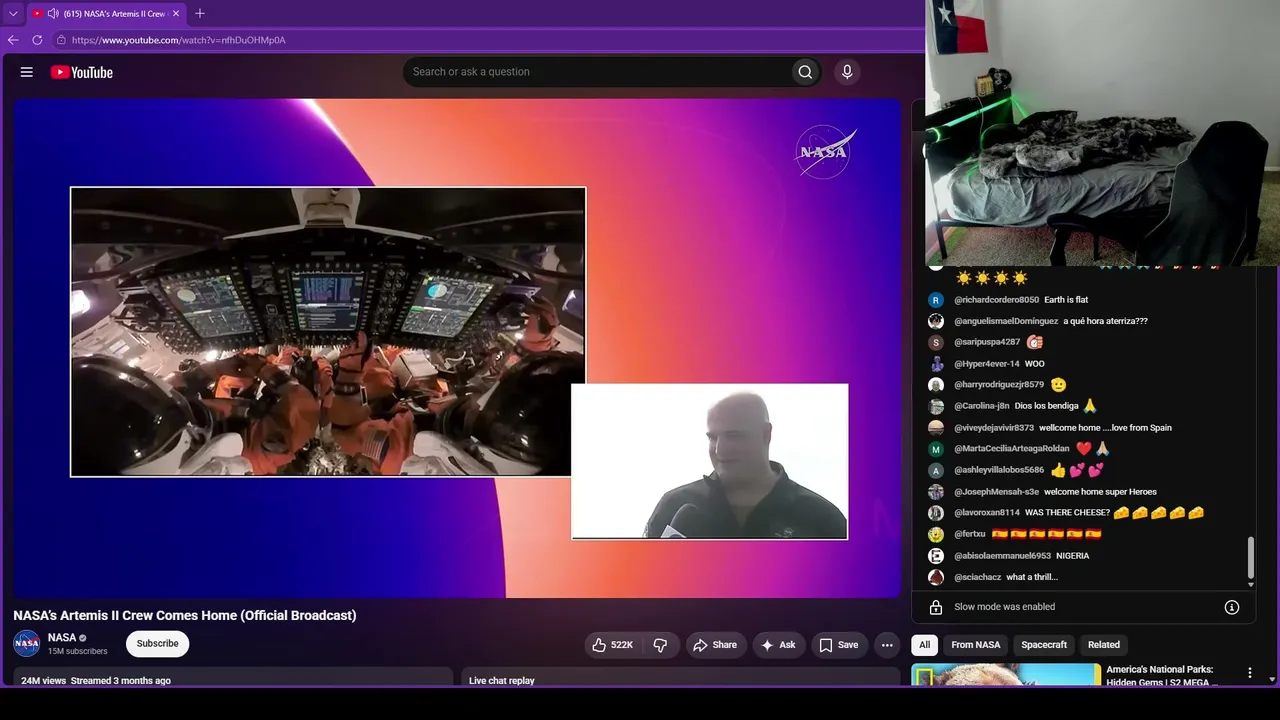Open the YouTube guide hamburger menu
This screenshot has height=720, width=1280.
pos(27,72)
